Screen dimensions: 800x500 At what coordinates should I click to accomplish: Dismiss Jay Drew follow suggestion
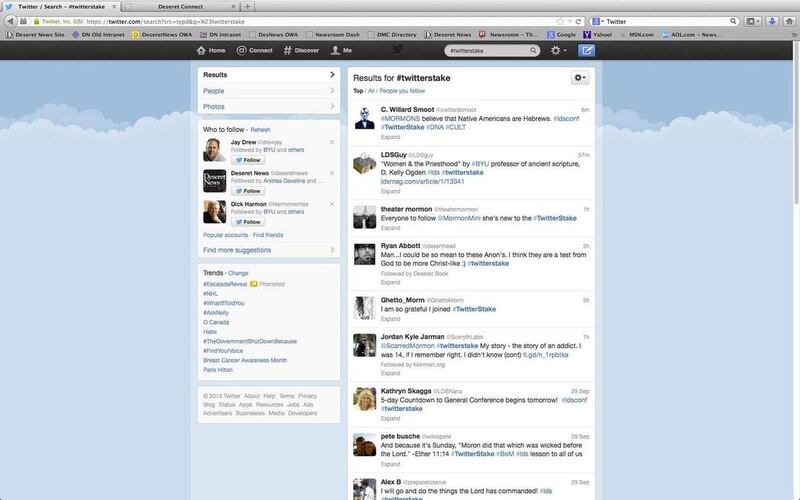332,142
